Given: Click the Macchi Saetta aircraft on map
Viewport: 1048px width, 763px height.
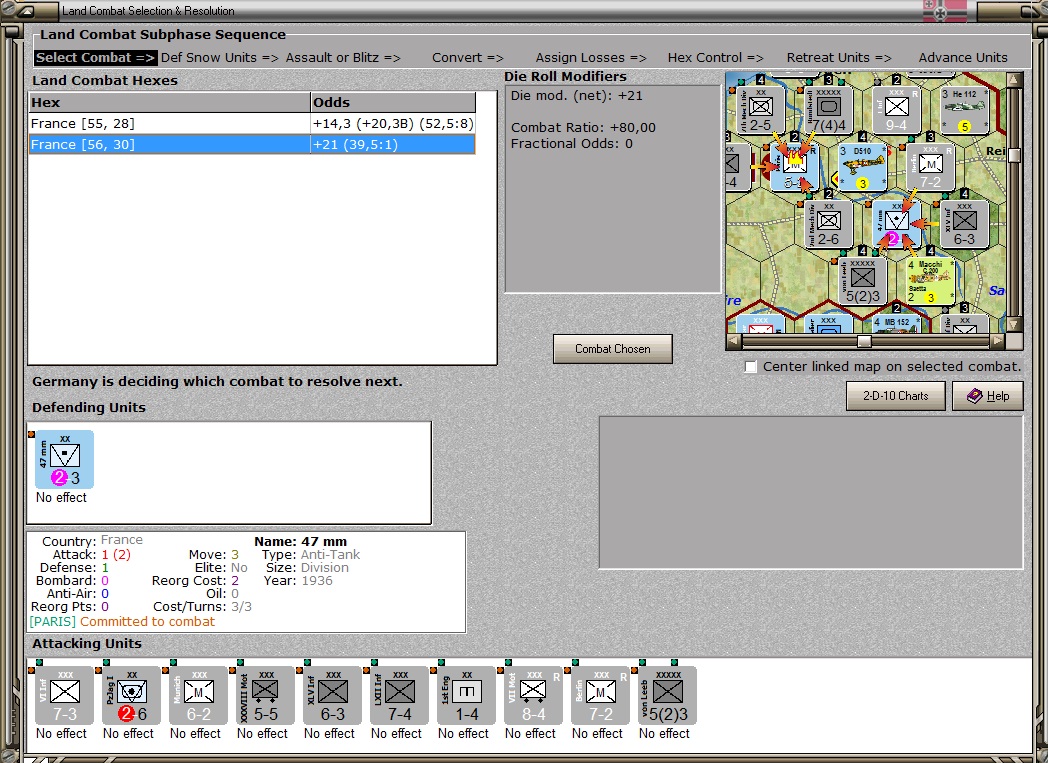Looking at the screenshot, I should point(930,282).
